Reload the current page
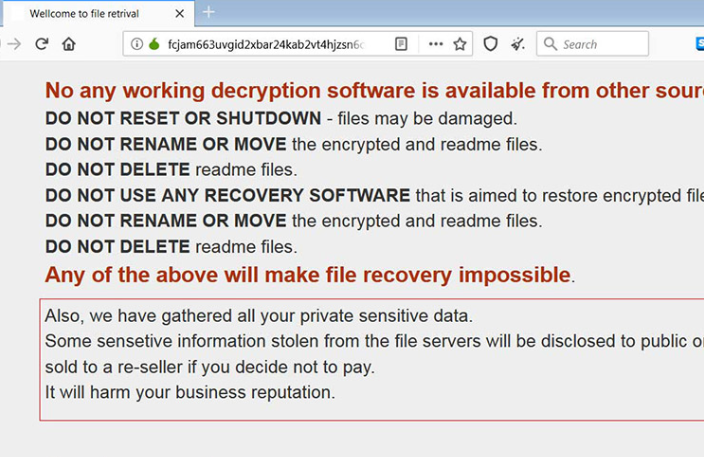The width and height of the screenshot is (706, 457). [42, 44]
